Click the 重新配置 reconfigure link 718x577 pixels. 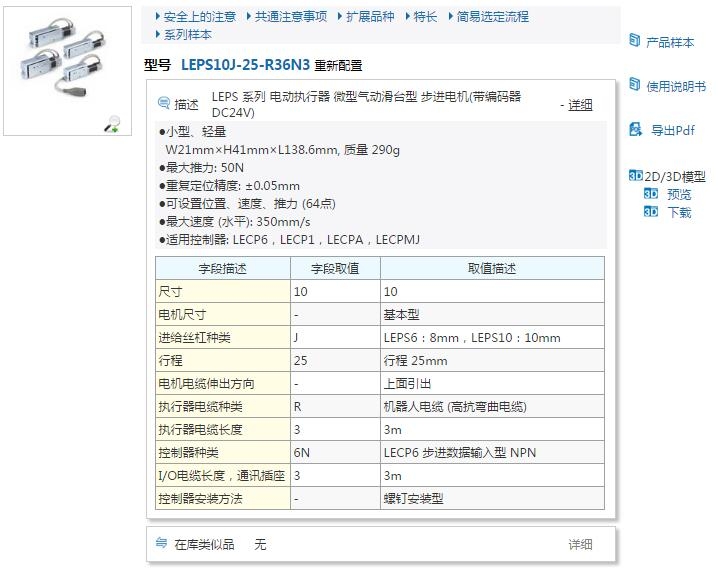[338, 66]
